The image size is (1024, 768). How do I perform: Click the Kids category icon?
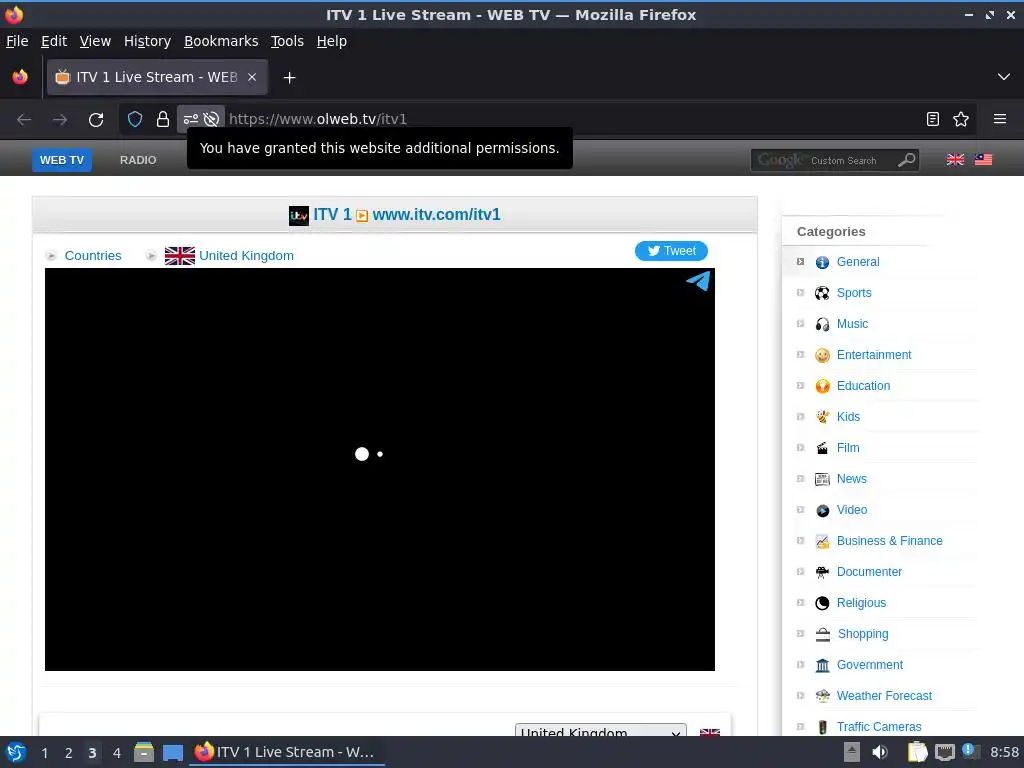click(x=822, y=417)
